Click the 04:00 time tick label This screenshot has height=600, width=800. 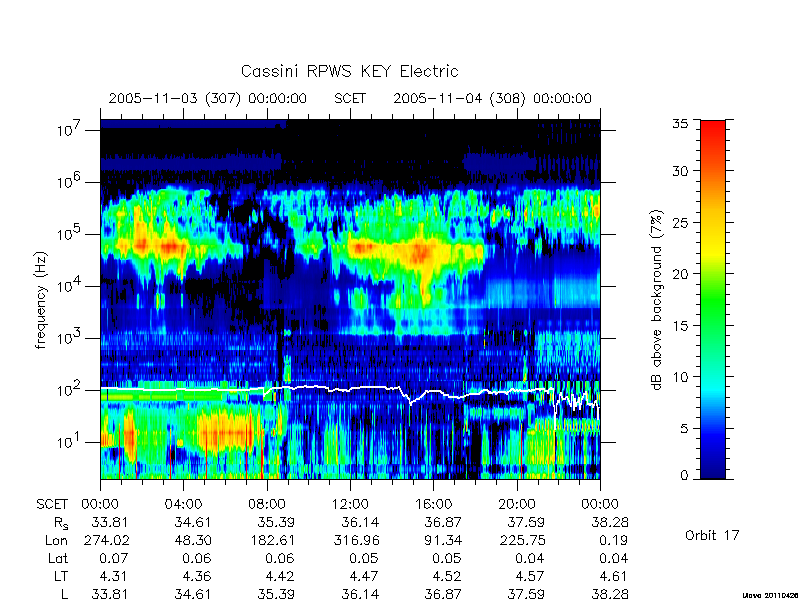point(183,504)
